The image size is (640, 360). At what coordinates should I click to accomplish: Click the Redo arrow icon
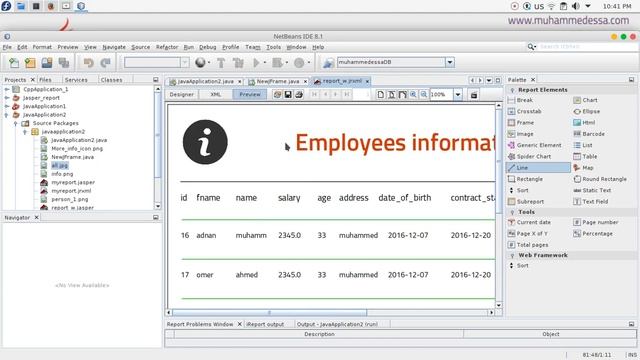click(106, 62)
